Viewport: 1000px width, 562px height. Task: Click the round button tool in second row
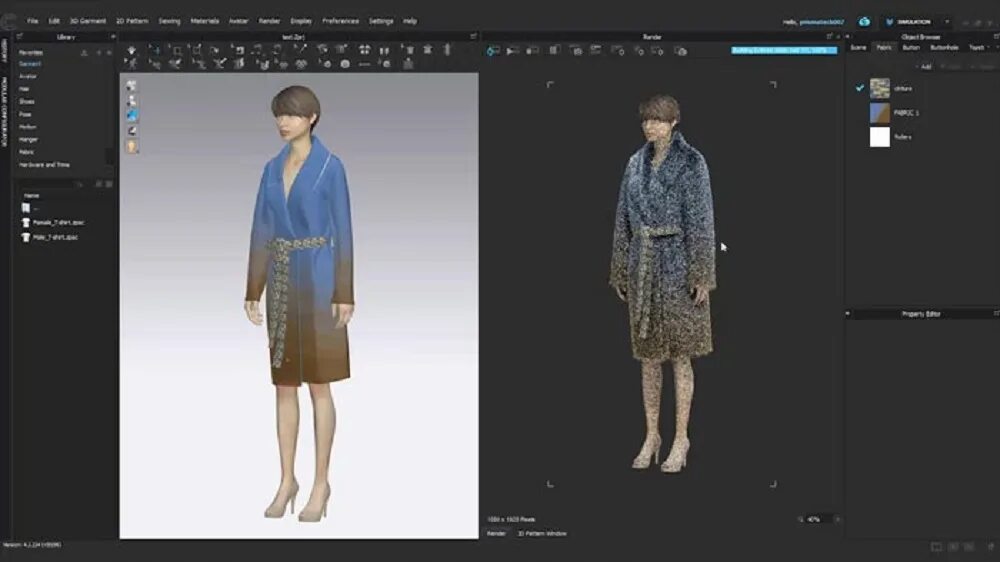tap(345, 64)
